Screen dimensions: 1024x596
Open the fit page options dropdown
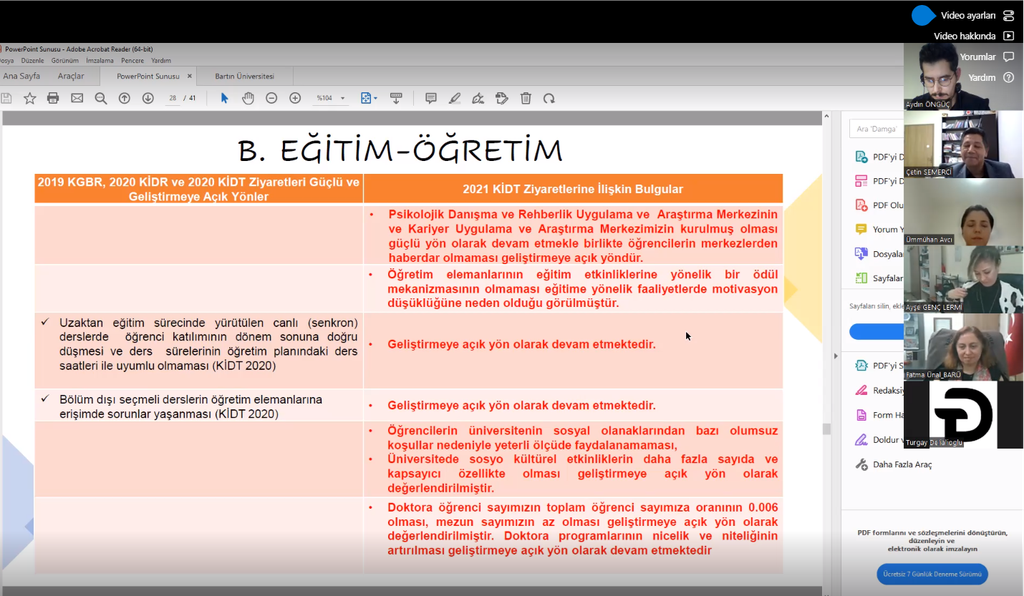coord(368,98)
